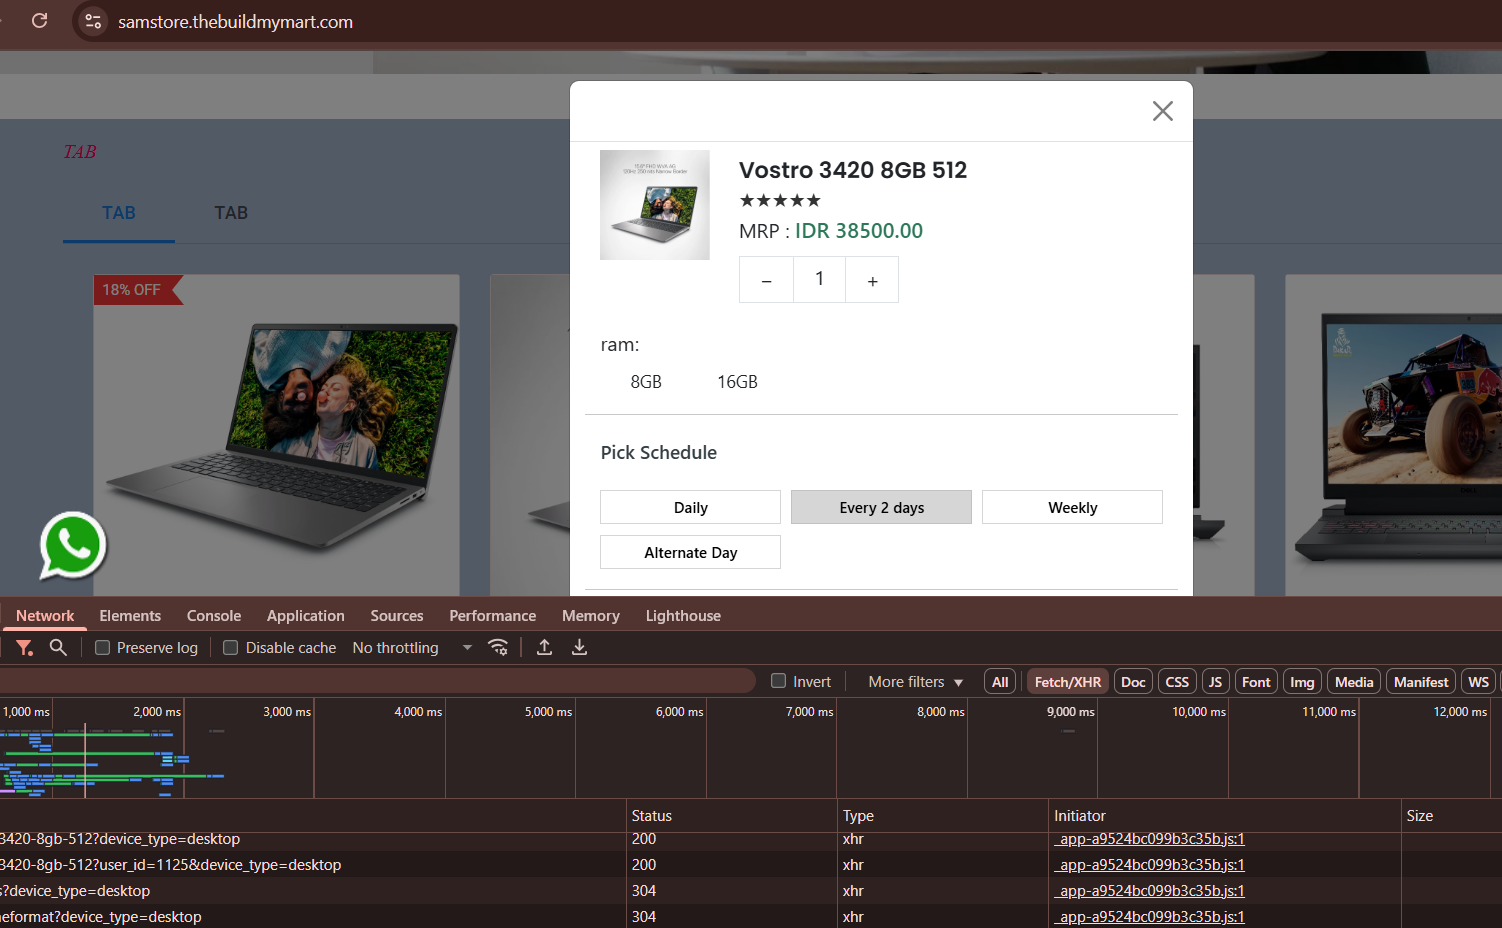The height and width of the screenshot is (928, 1502).
Task: Switch to the Elements devtools tab
Action: pyautogui.click(x=130, y=616)
